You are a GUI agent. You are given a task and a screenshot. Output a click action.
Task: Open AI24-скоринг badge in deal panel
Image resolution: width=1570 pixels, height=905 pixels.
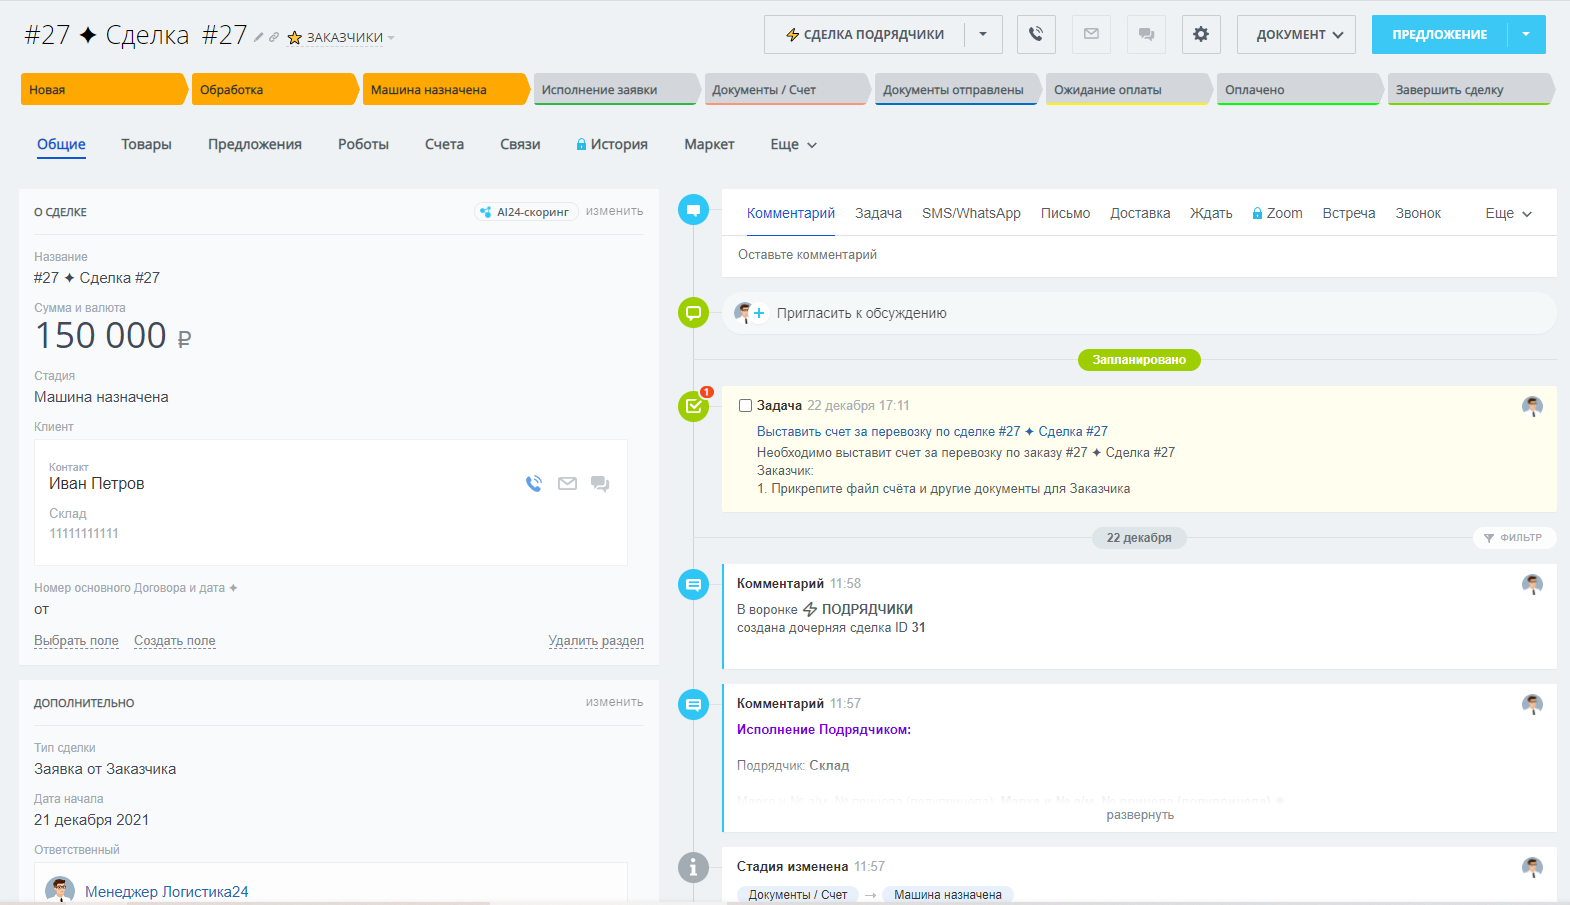pyautogui.click(x=525, y=212)
